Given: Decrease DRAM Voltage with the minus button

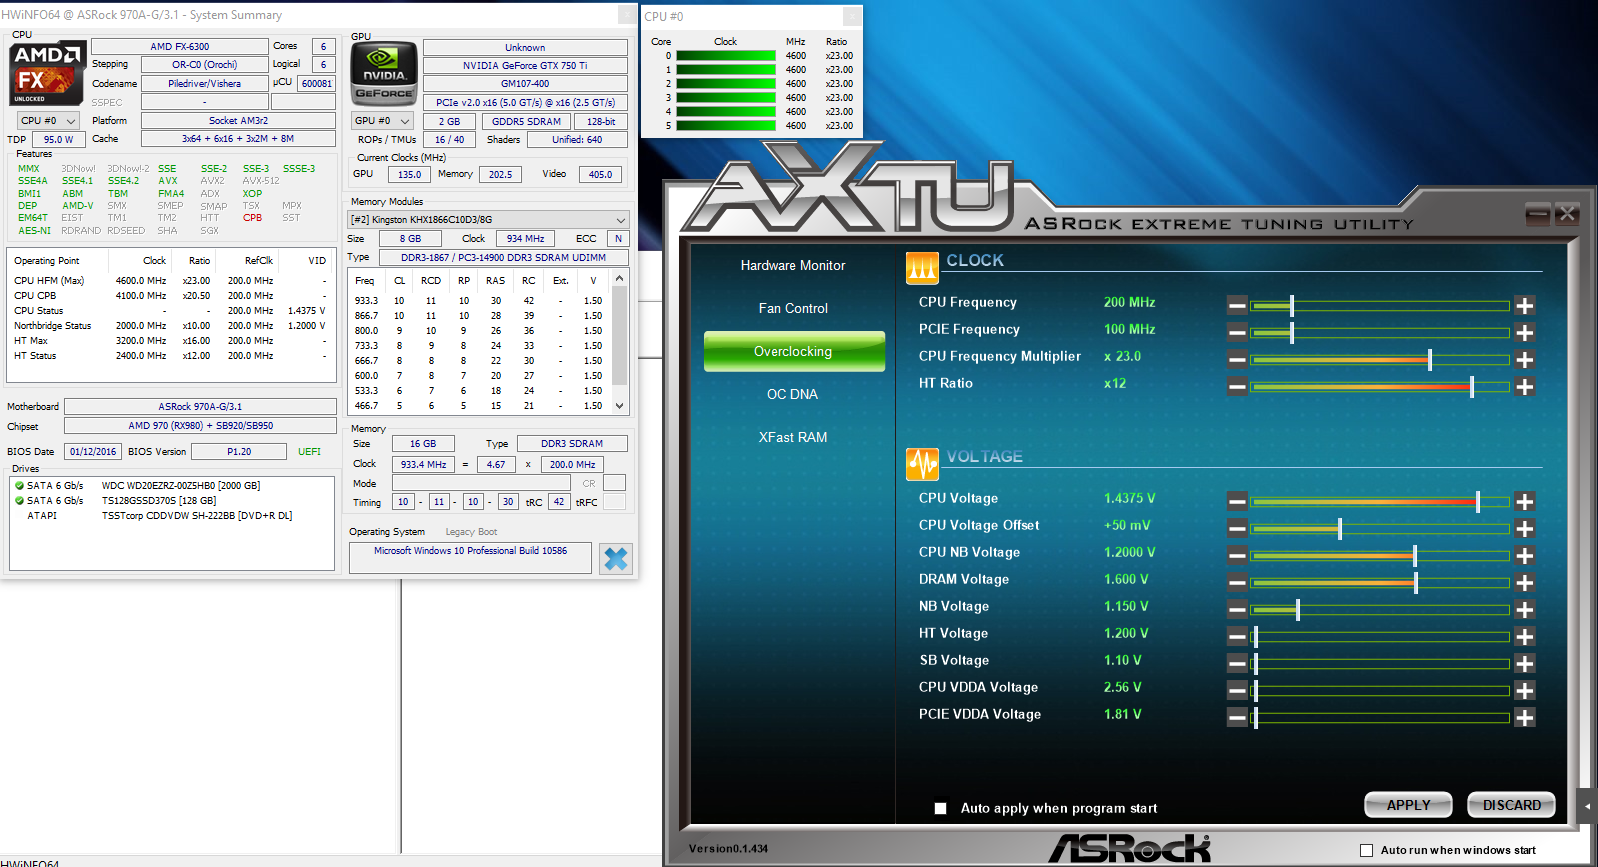Looking at the screenshot, I should coord(1237,582).
